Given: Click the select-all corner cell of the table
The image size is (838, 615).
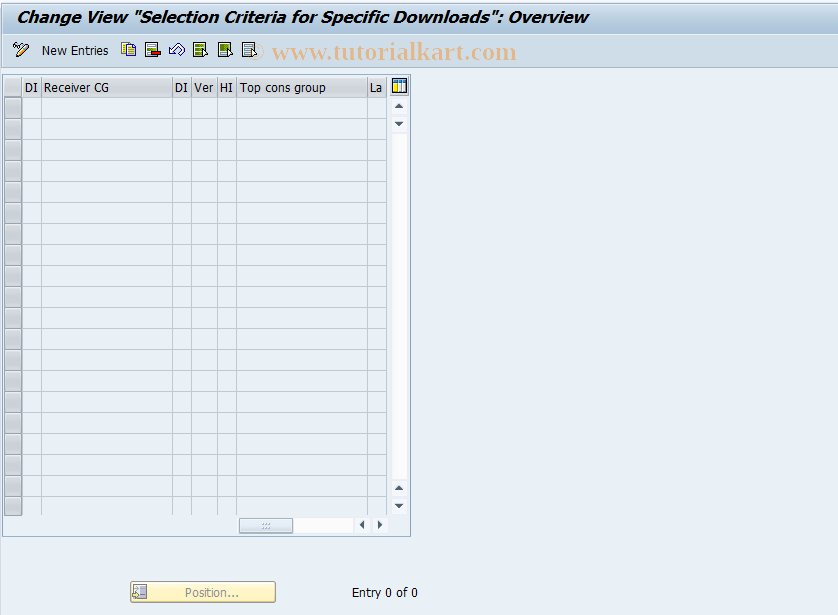Looking at the screenshot, I should [13, 87].
